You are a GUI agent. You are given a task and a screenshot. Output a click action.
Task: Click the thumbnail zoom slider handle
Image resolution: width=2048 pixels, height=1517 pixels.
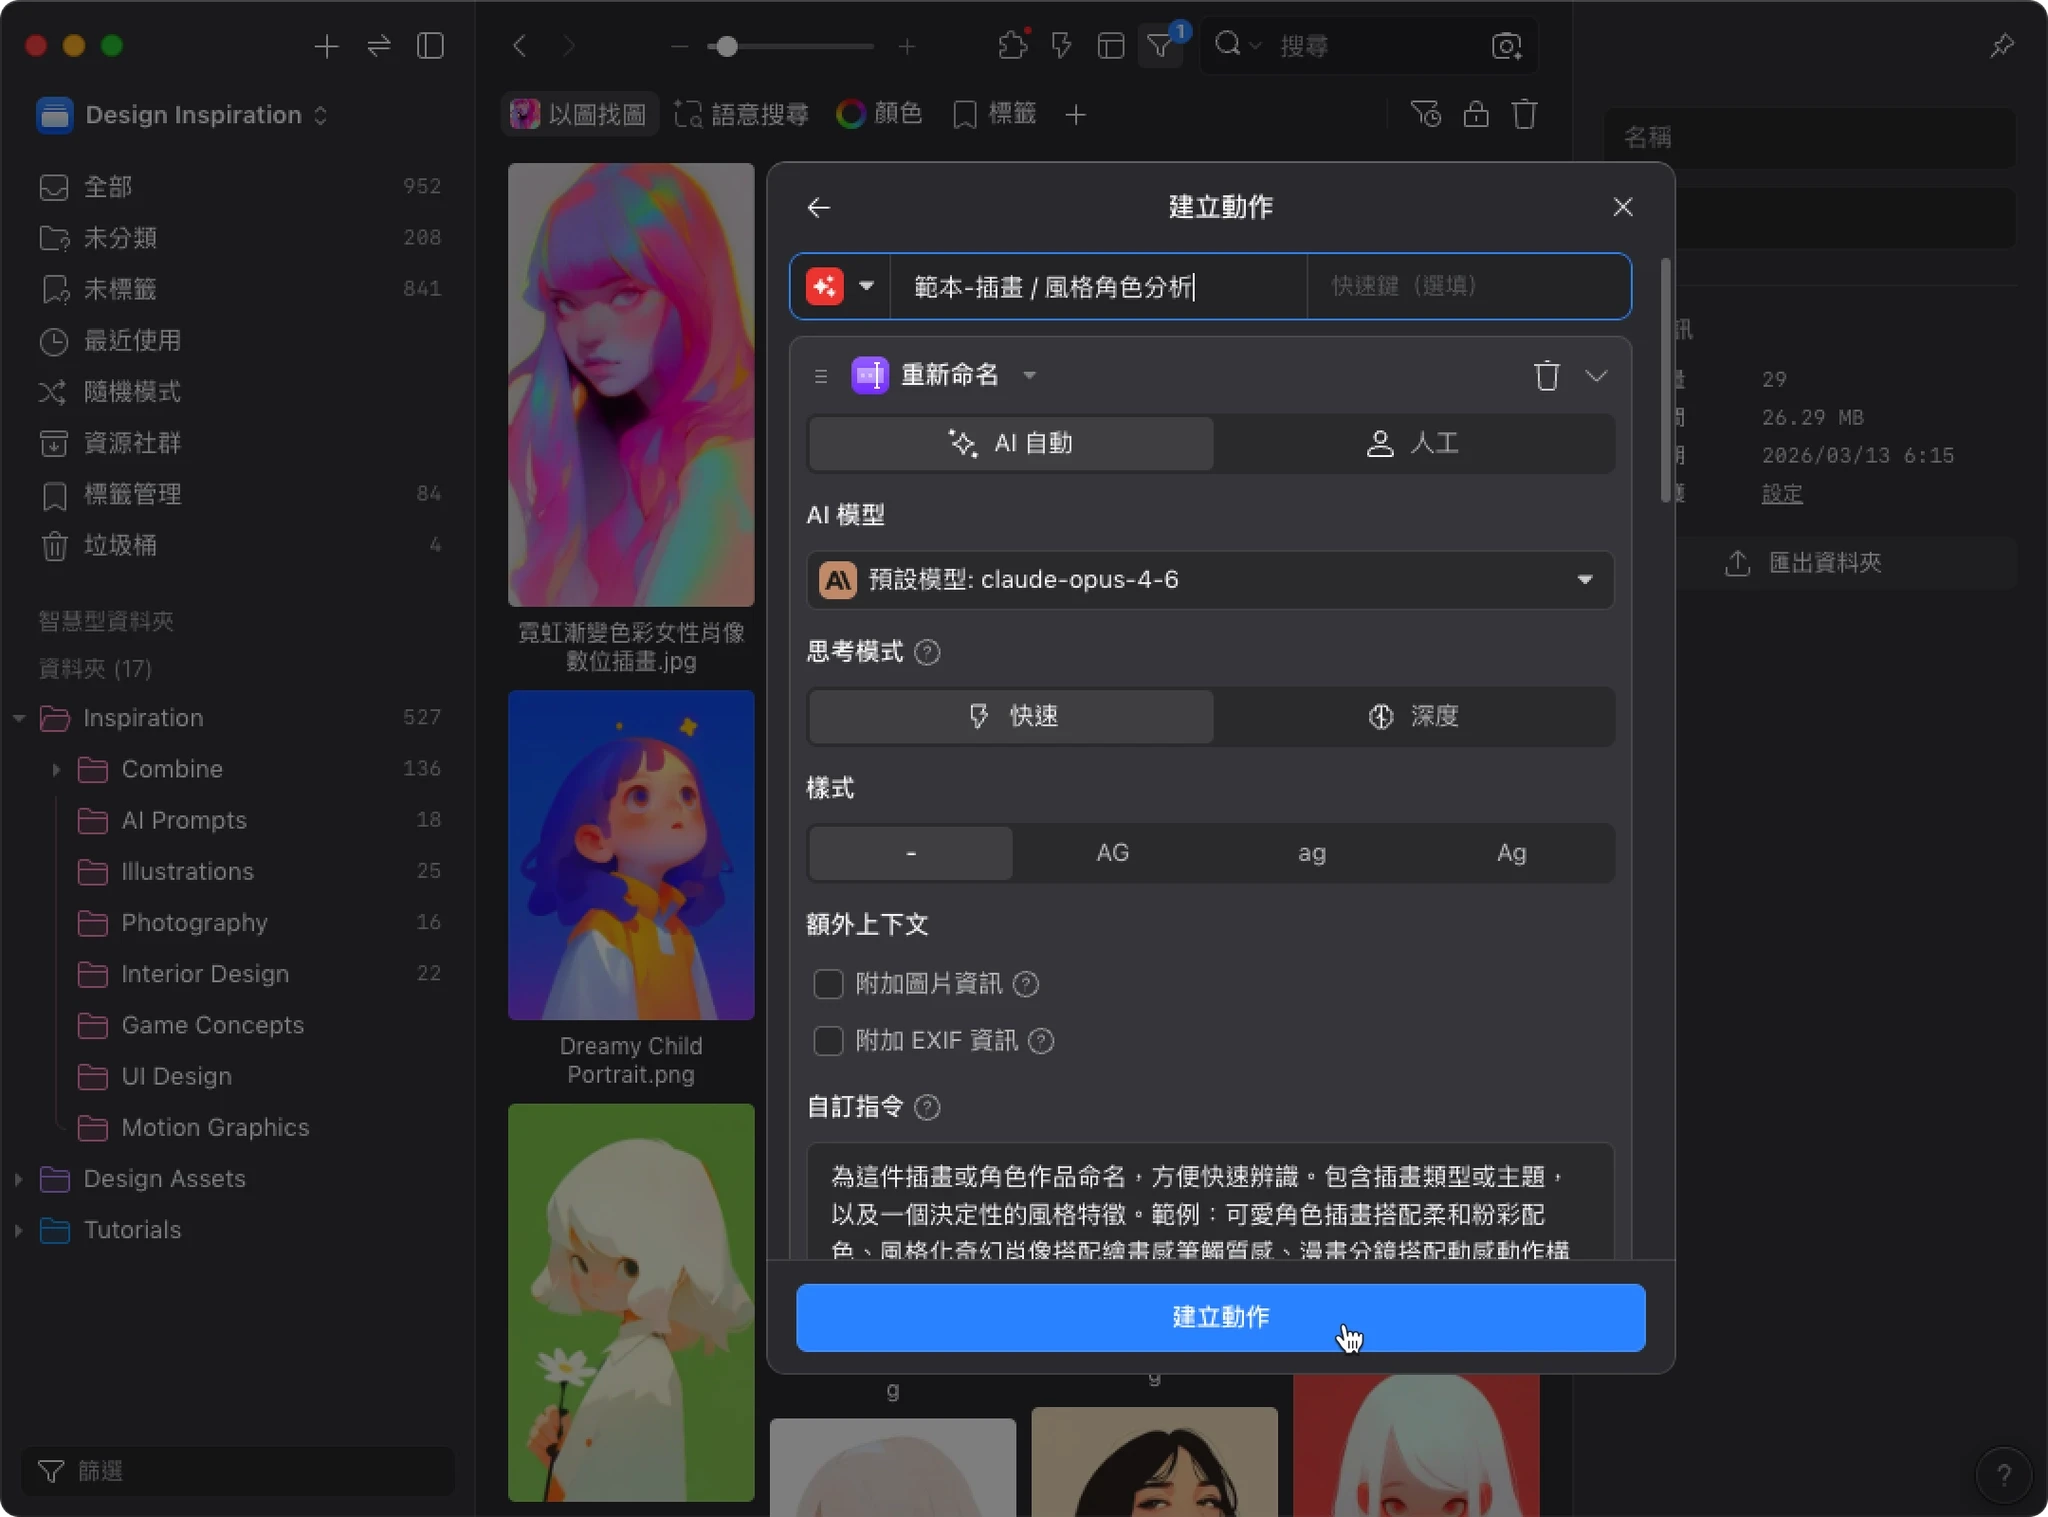[727, 46]
